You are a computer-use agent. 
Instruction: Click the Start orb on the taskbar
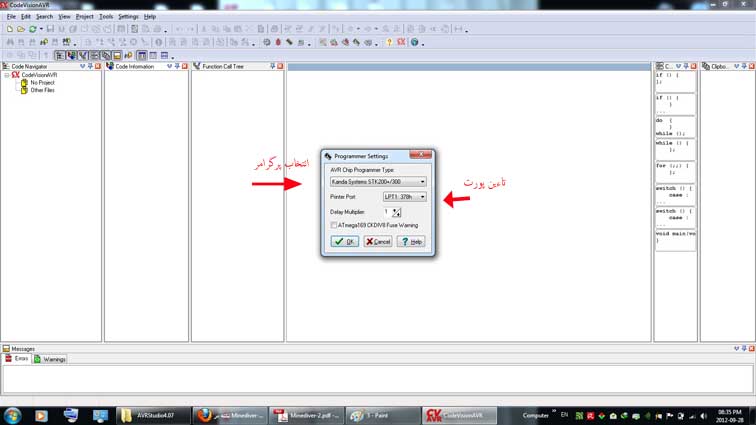click(12, 415)
